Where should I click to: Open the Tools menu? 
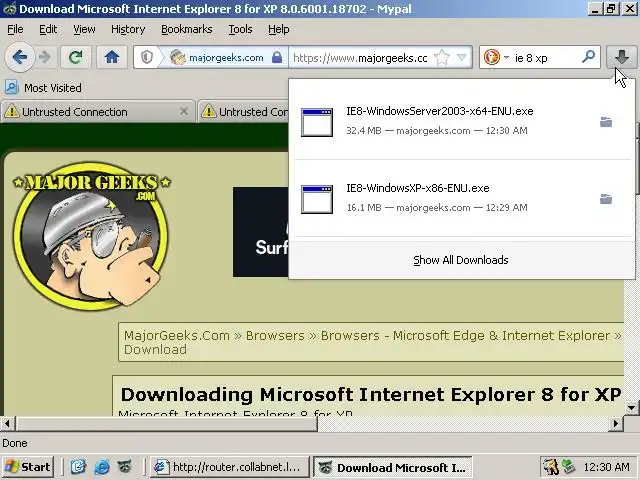coord(240,29)
